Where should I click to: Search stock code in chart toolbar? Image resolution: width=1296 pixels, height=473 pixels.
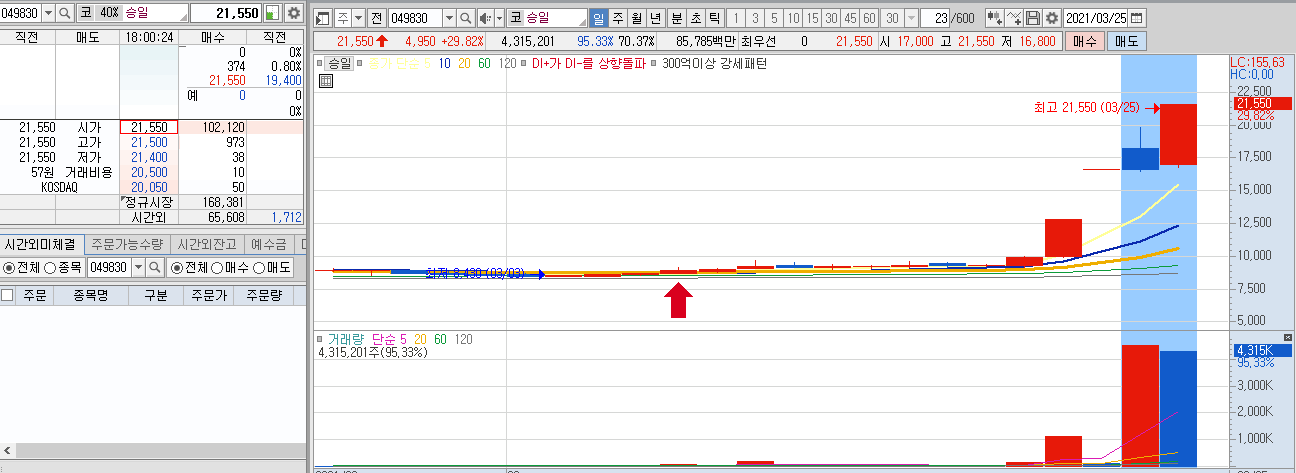[x=465, y=18]
